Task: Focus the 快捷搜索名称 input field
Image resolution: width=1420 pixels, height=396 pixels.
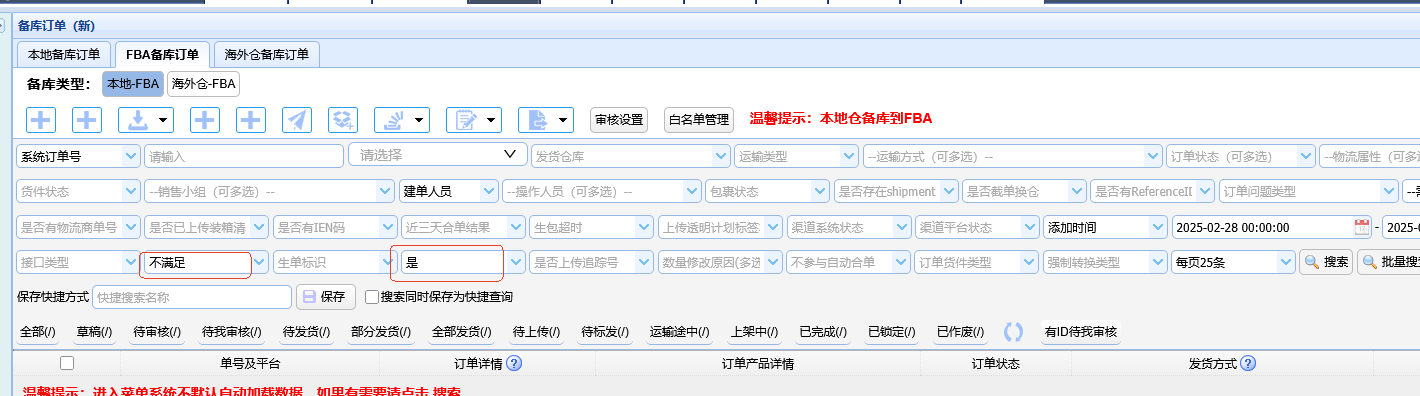Action: pos(192,297)
